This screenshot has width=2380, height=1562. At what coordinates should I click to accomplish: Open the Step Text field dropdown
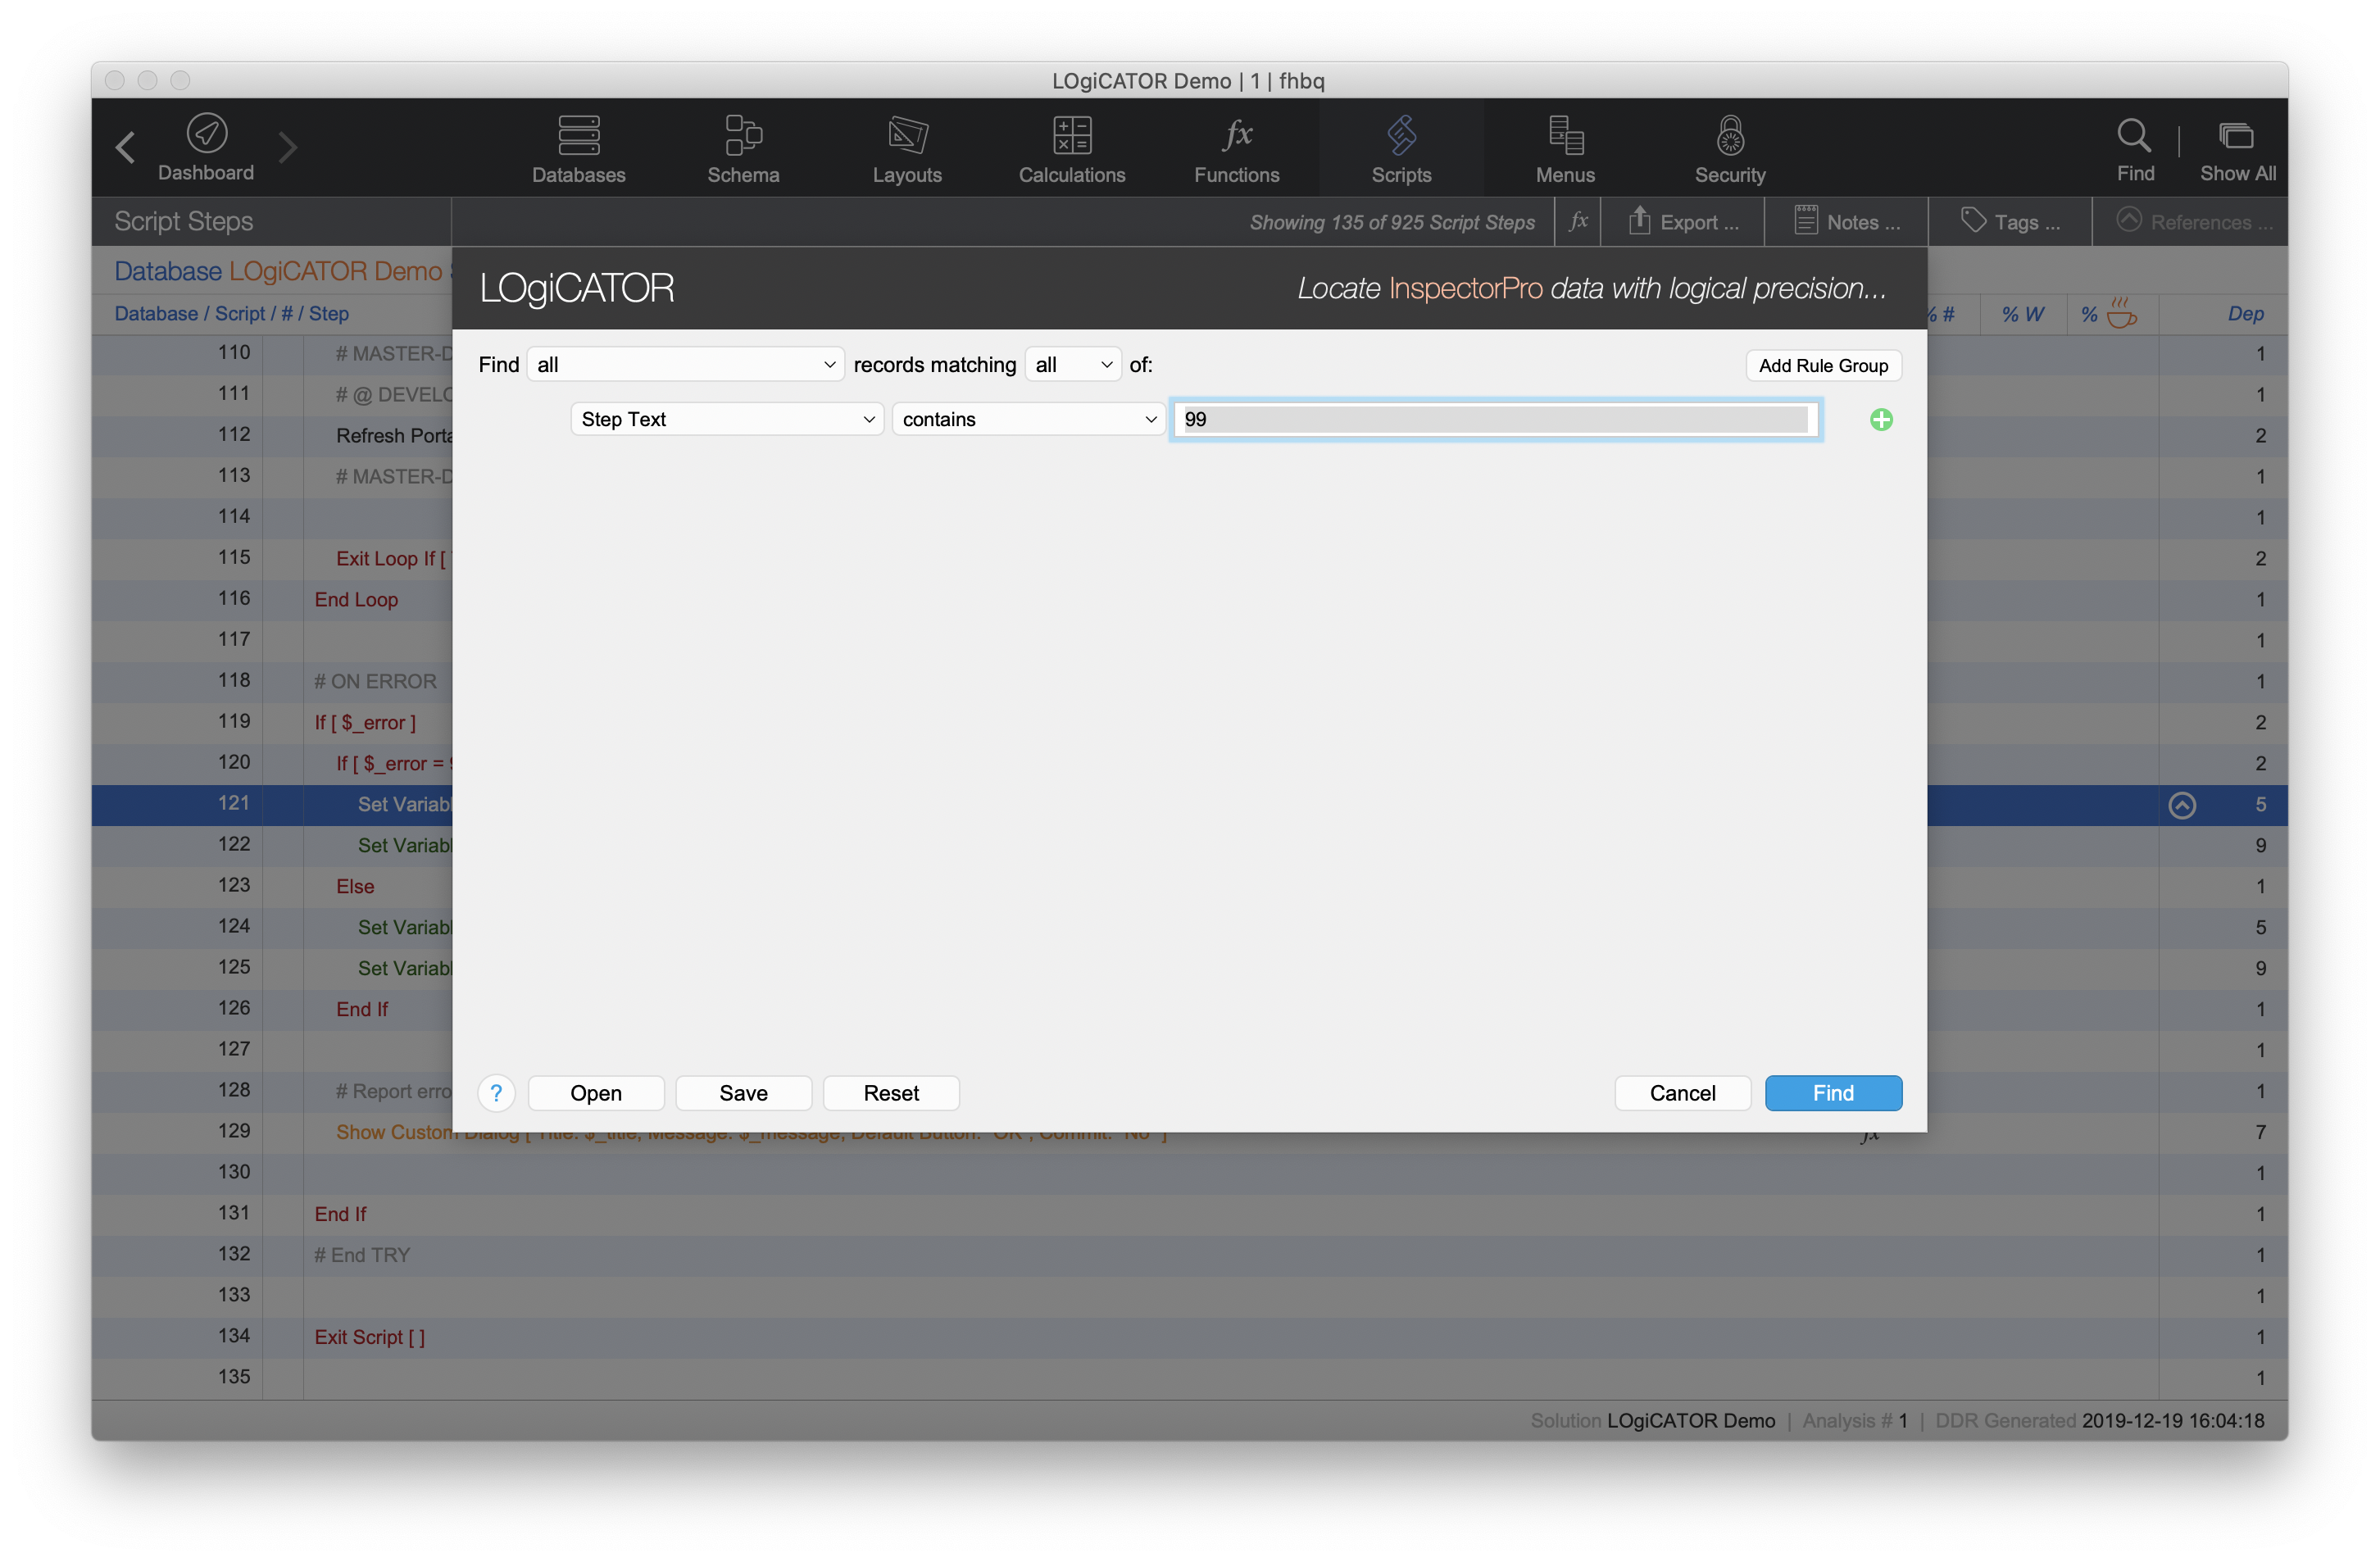pos(726,419)
